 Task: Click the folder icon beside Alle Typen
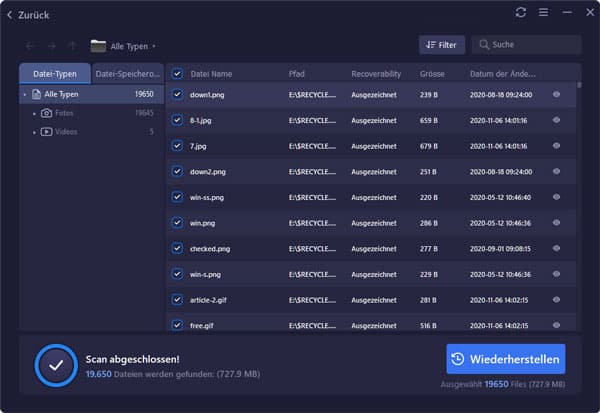[98, 46]
